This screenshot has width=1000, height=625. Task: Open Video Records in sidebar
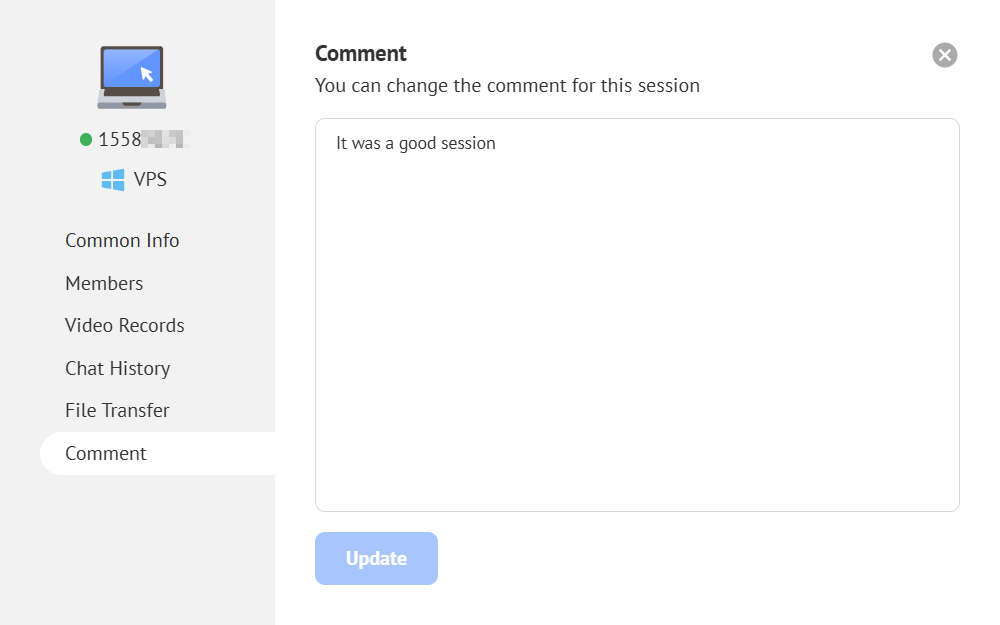click(125, 326)
